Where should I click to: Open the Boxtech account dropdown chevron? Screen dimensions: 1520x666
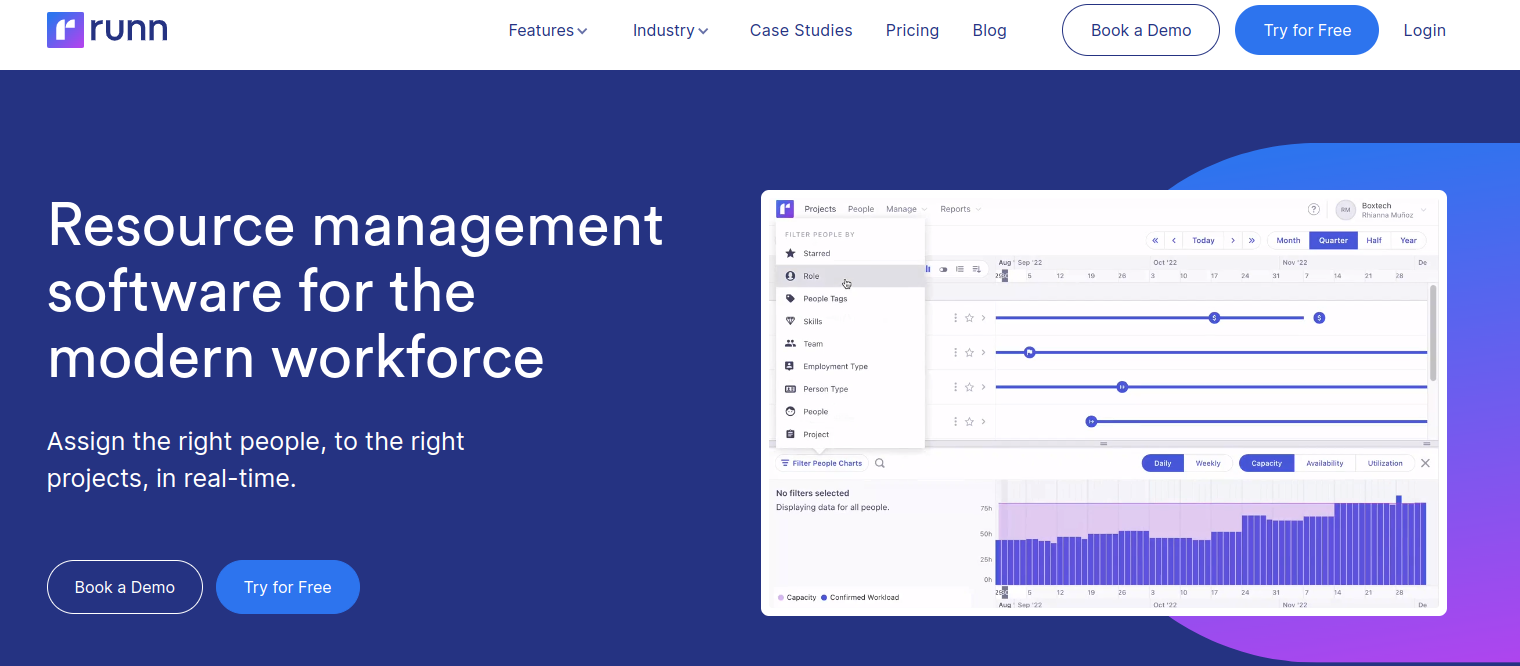[1423, 210]
